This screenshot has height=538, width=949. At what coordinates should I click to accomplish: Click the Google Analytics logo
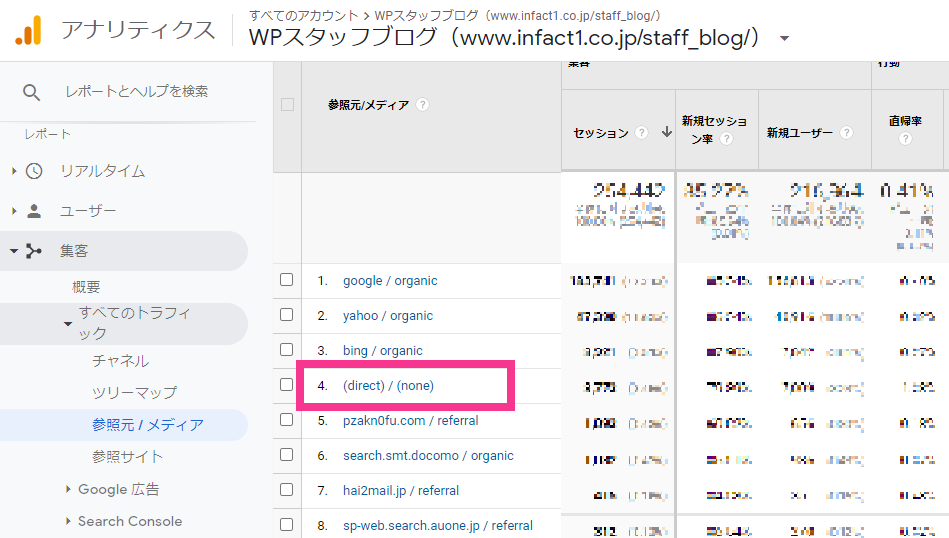click(28, 30)
